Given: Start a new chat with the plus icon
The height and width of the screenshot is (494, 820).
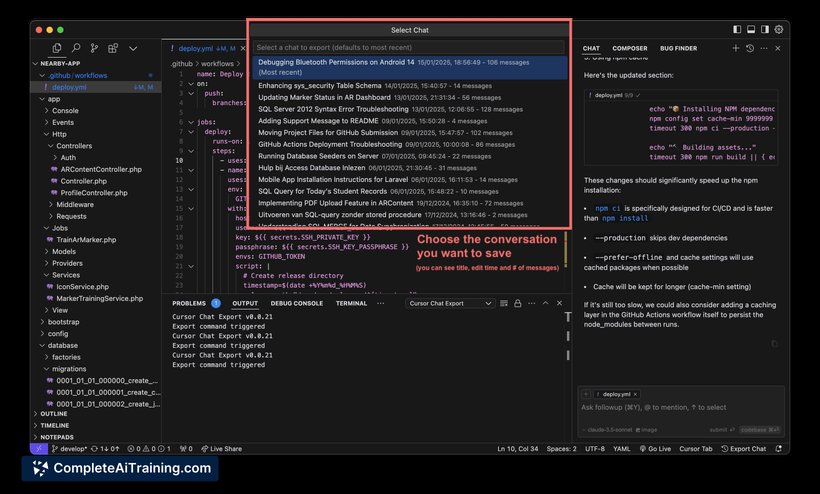Looking at the screenshot, I should click(x=735, y=48).
